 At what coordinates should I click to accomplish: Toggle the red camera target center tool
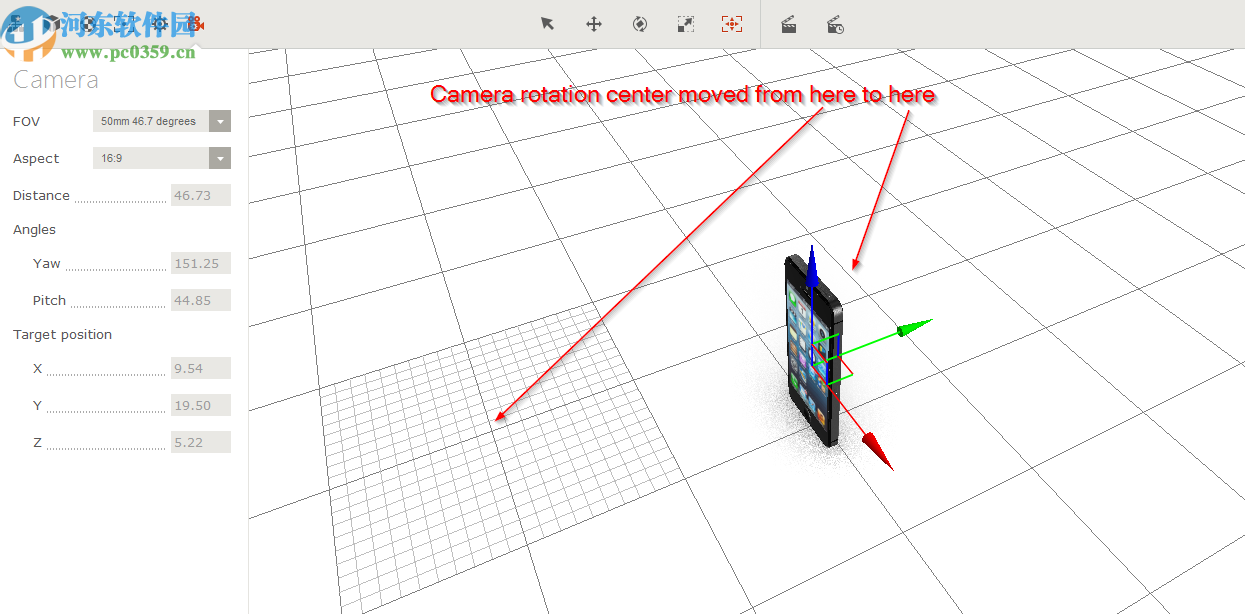point(731,24)
